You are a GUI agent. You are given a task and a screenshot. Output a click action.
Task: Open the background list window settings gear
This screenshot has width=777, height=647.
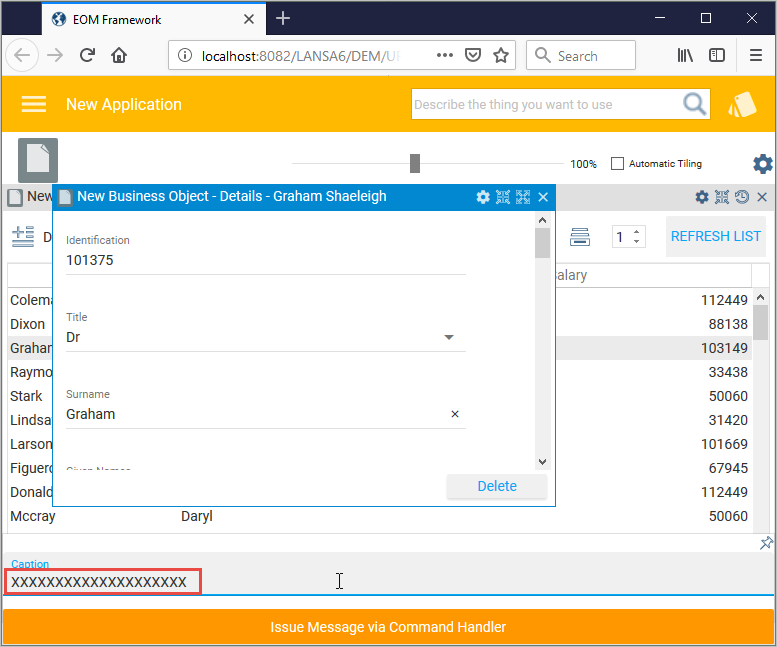coord(702,197)
